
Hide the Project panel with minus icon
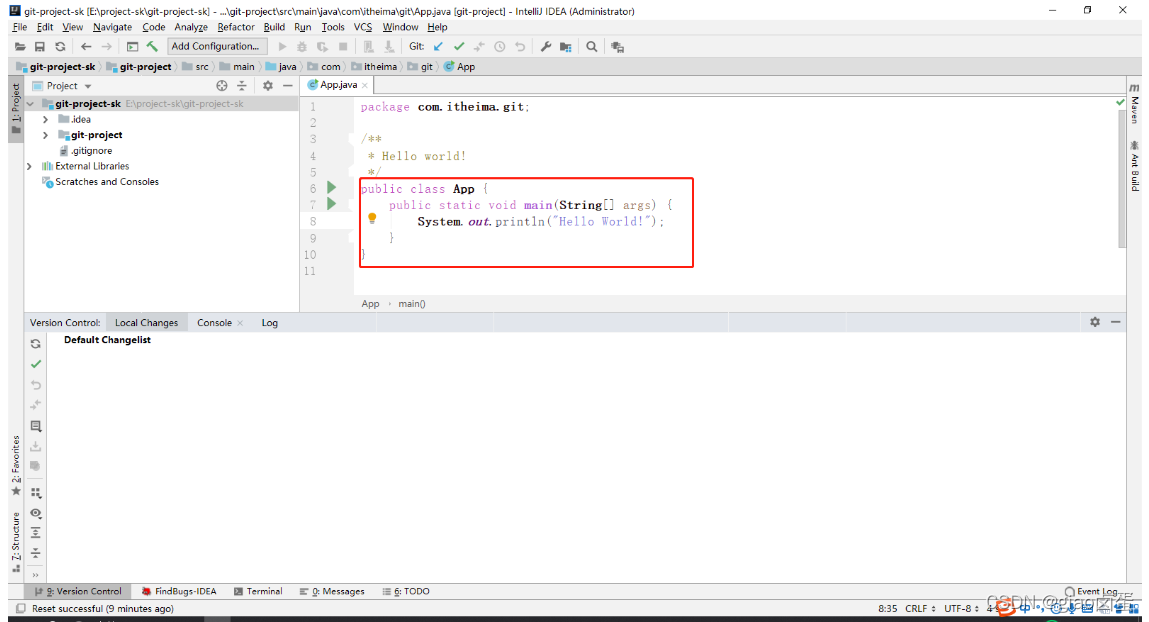(288, 86)
